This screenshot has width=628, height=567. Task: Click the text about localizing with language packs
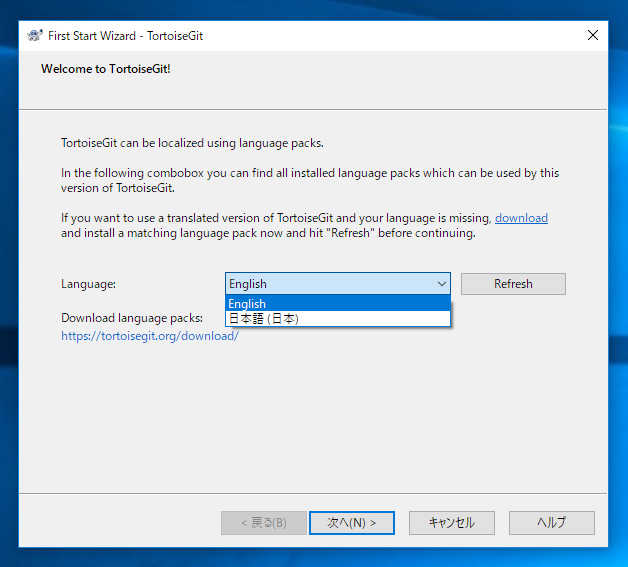pos(192,143)
